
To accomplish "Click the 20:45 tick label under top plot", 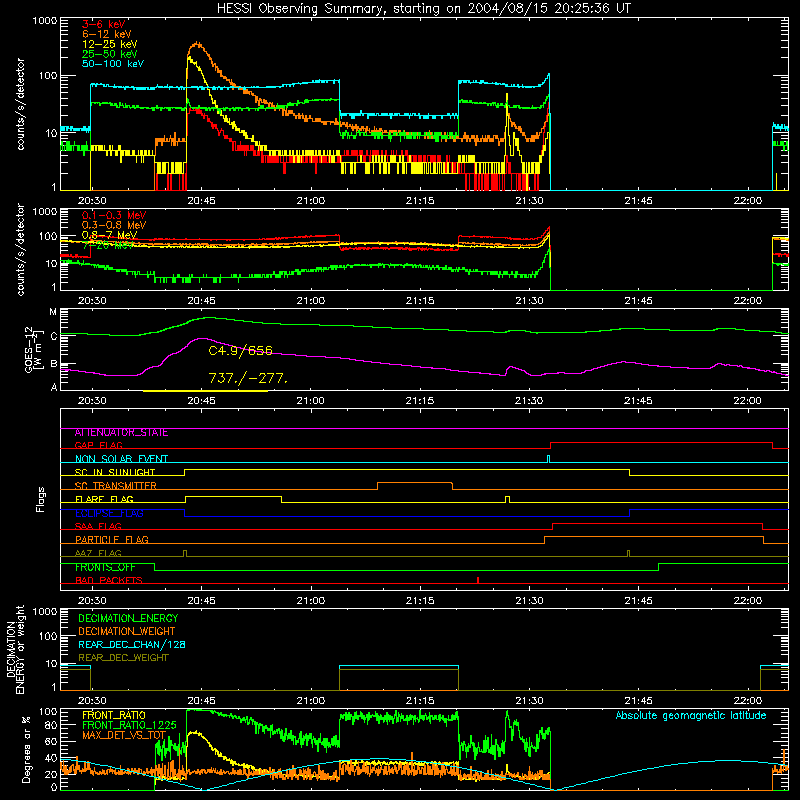I will [201, 201].
